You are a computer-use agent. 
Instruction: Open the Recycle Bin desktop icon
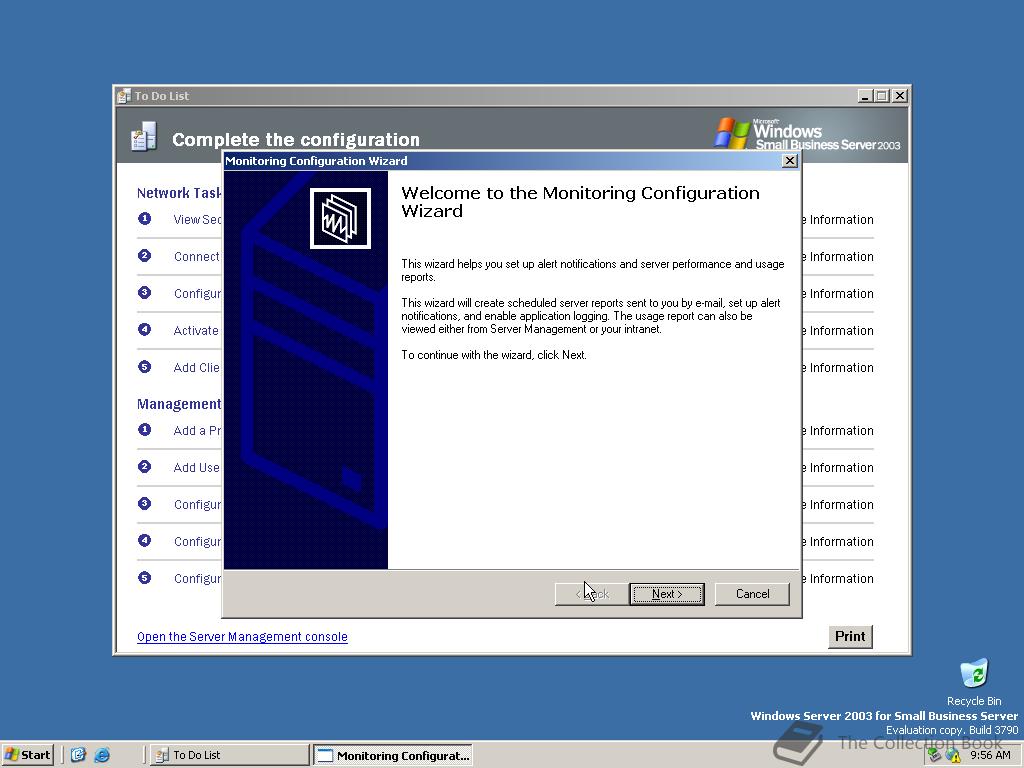[x=974, y=682]
